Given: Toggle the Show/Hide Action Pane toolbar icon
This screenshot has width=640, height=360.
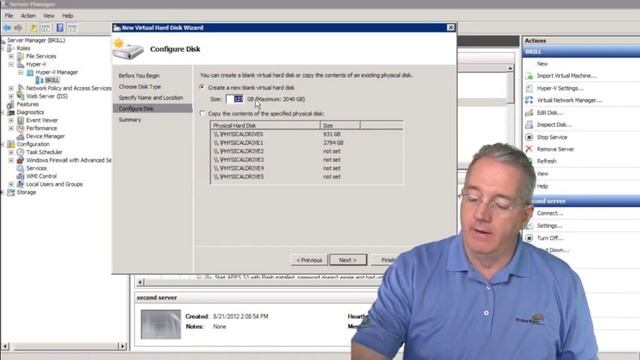Looking at the screenshot, I should pyautogui.click(x=72, y=28).
